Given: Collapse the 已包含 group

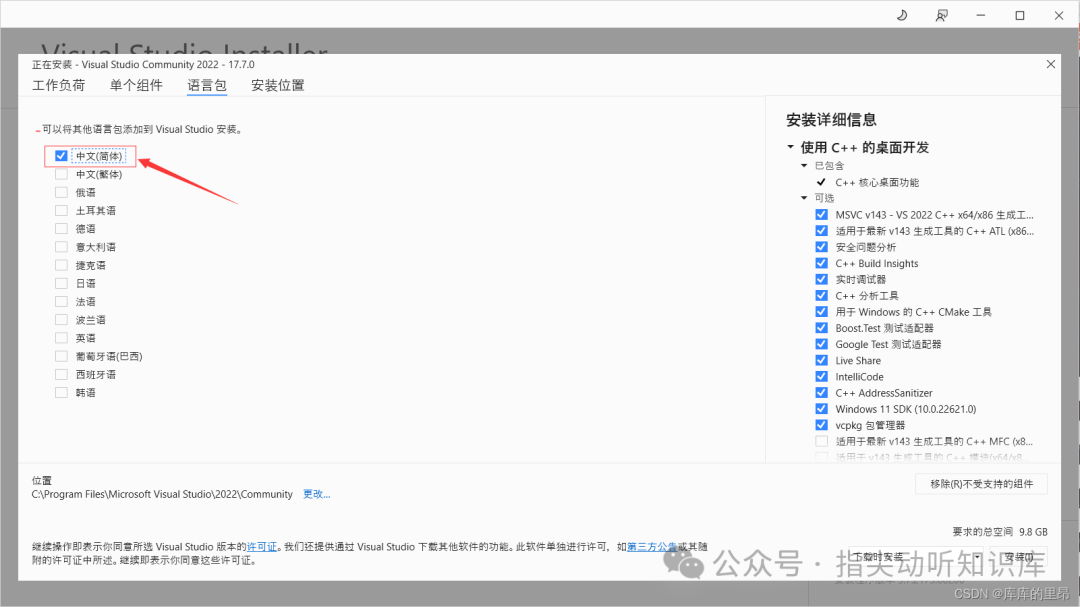Looking at the screenshot, I should pos(804,165).
